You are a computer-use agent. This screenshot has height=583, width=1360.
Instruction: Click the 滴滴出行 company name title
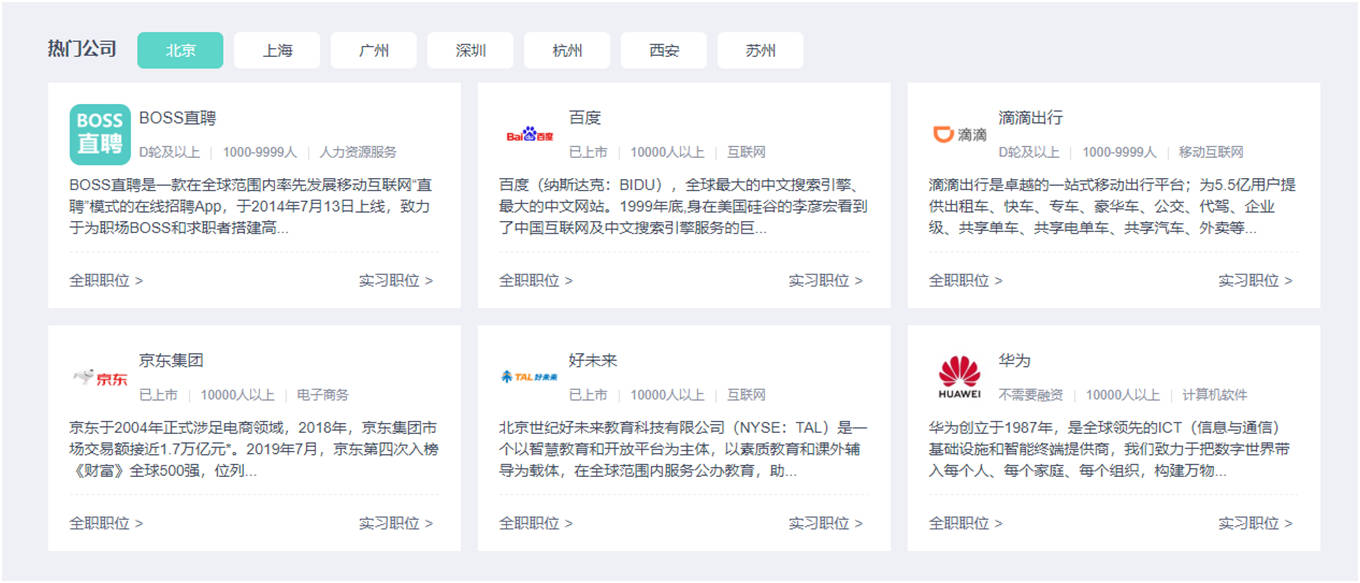point(1031,117)
